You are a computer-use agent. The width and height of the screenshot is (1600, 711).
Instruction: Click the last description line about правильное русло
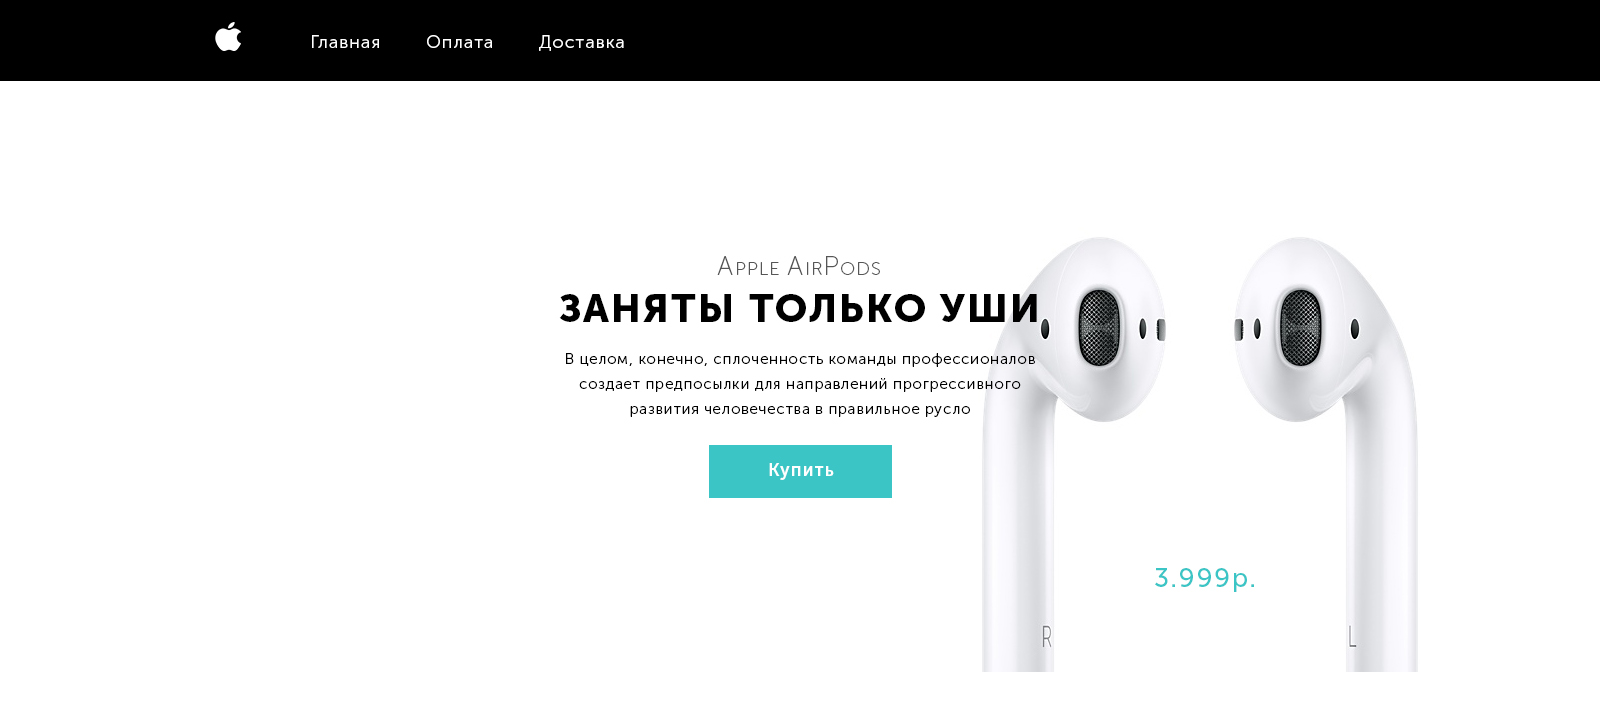point(800,409)
